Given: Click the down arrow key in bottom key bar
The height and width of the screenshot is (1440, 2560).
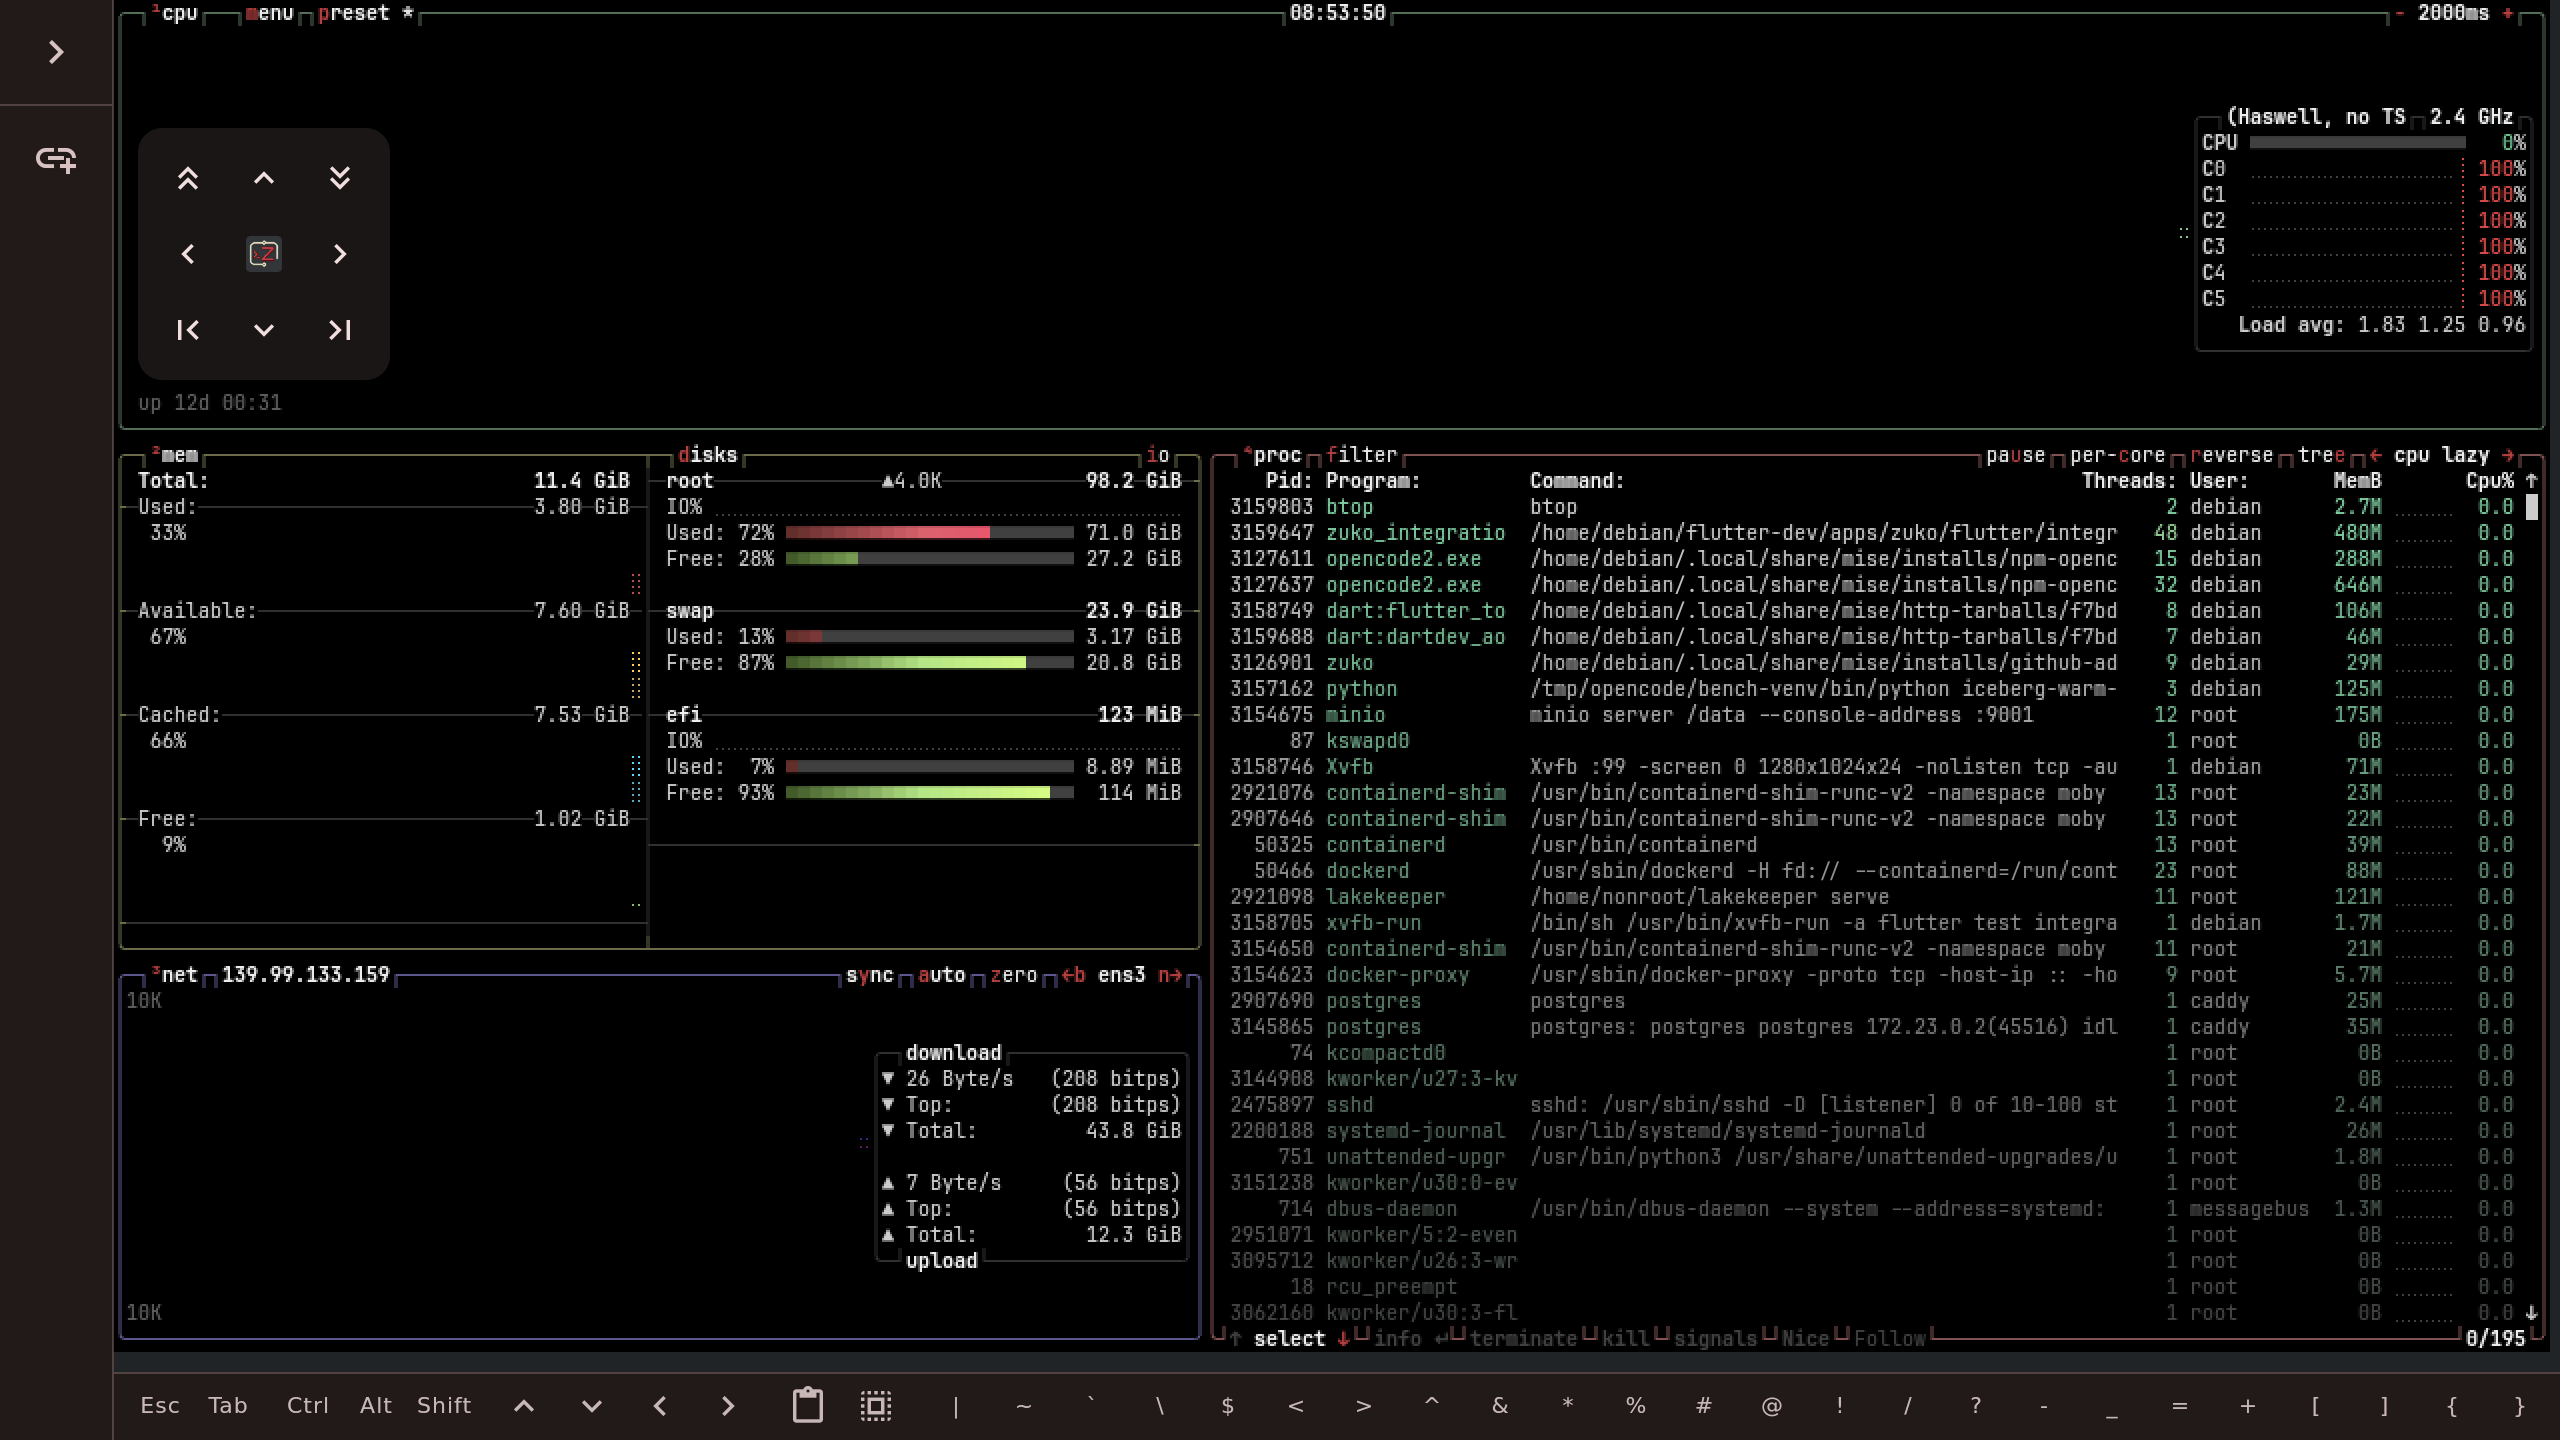Looking at the screenshot, I should (592, 1406).
